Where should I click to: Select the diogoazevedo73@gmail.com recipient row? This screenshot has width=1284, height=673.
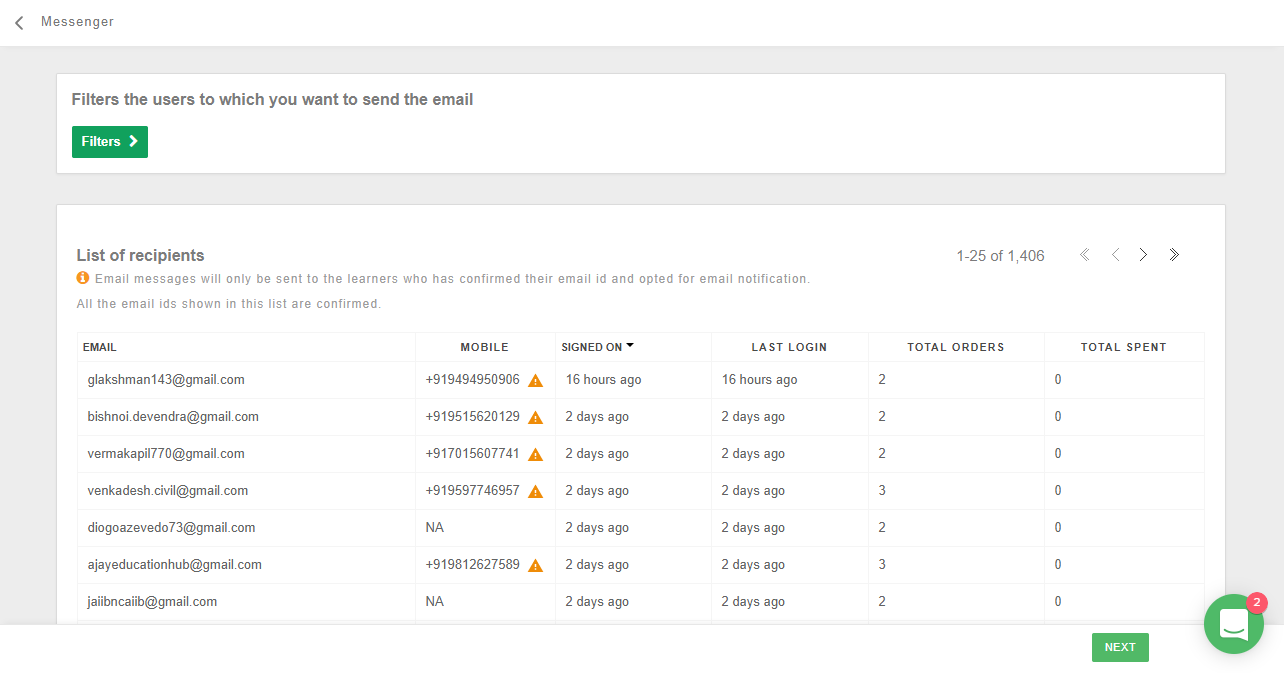641,528
